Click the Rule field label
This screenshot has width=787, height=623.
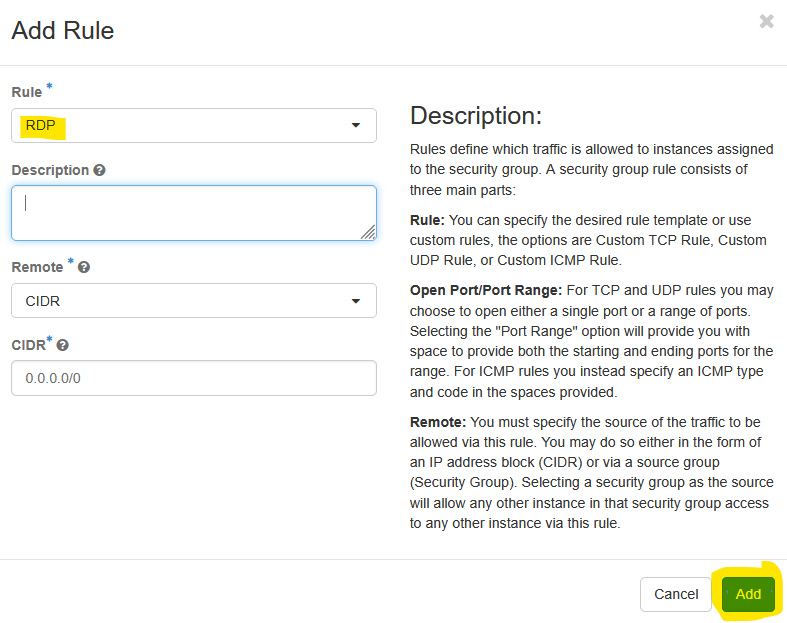(27, 92)
